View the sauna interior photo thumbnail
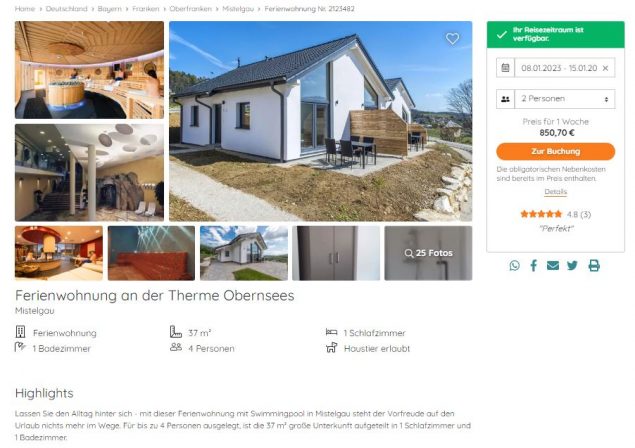This screenshot has width=635, height=448. pos(89,70)
